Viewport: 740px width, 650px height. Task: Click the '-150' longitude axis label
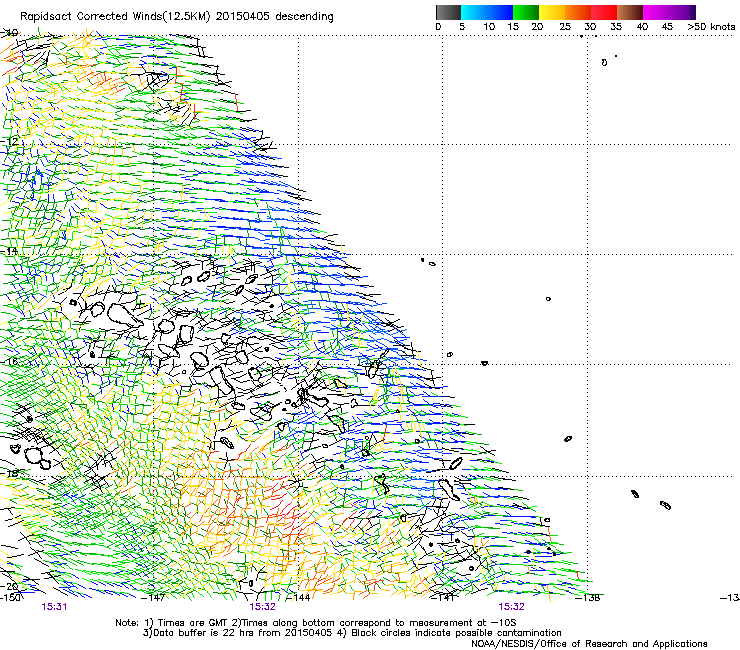11,598
